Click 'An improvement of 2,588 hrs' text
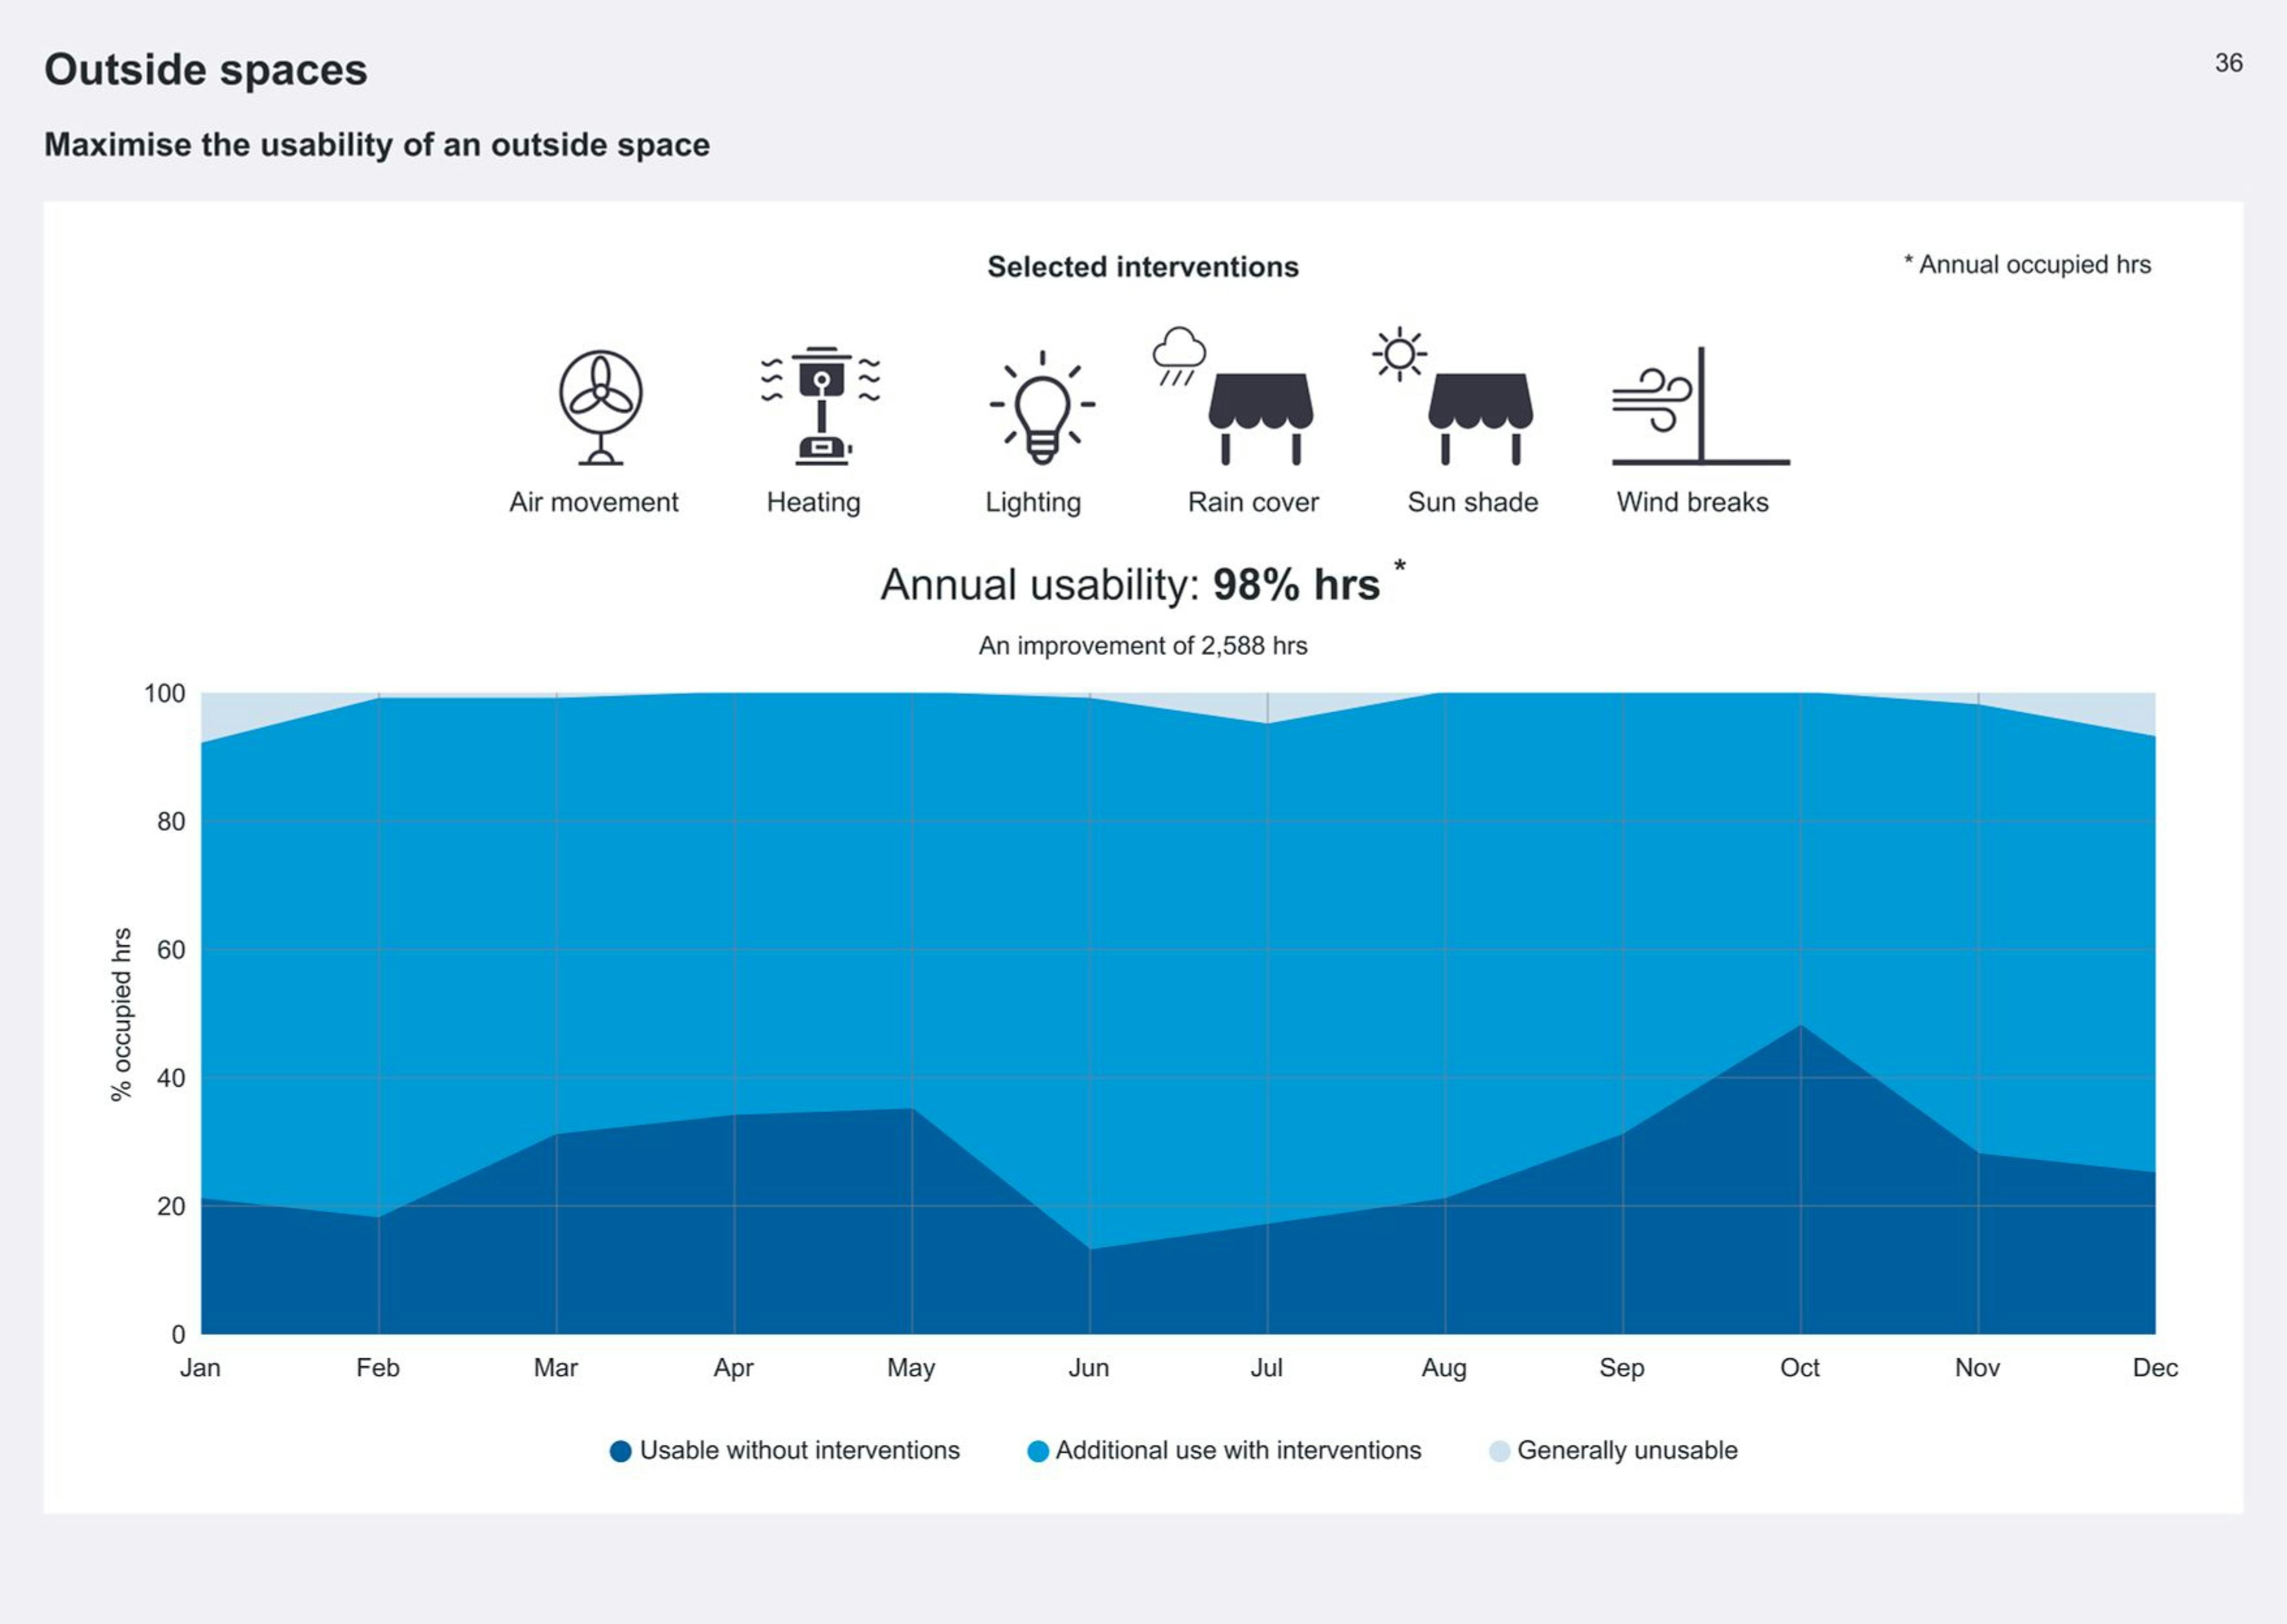 (1142, 646)
